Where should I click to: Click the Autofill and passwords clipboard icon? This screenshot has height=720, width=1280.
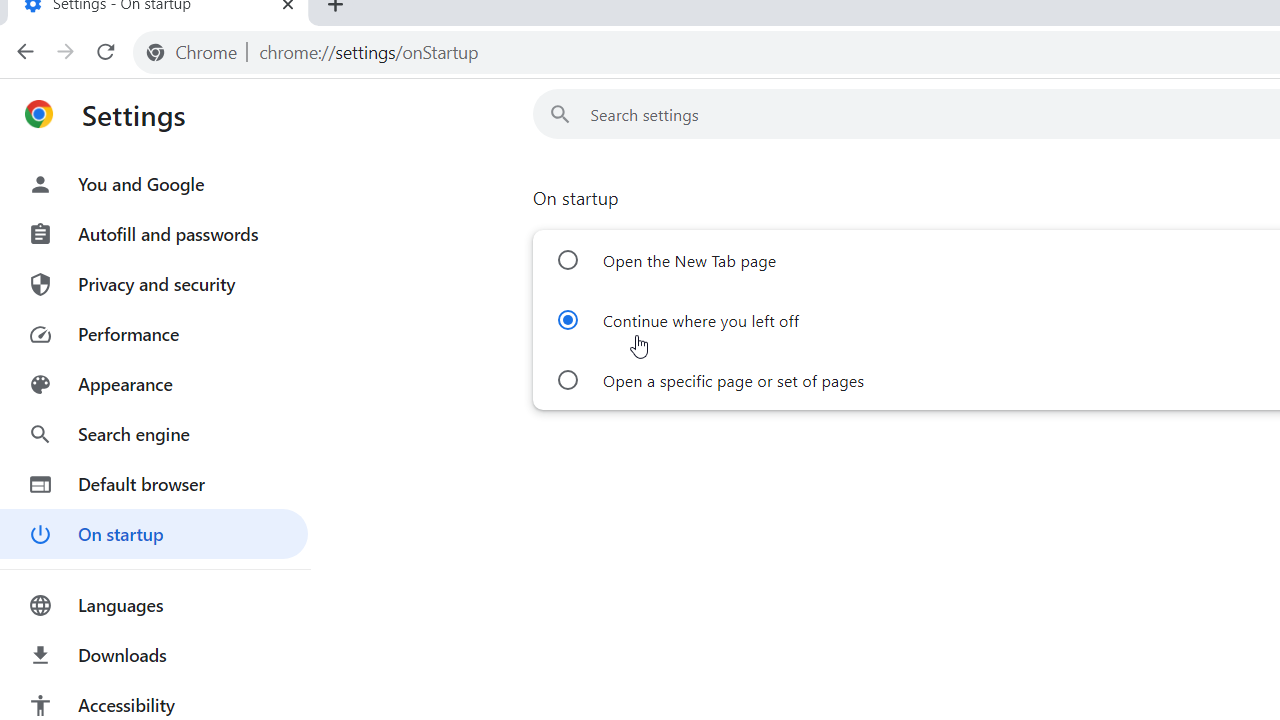click(x=40, y=234)
